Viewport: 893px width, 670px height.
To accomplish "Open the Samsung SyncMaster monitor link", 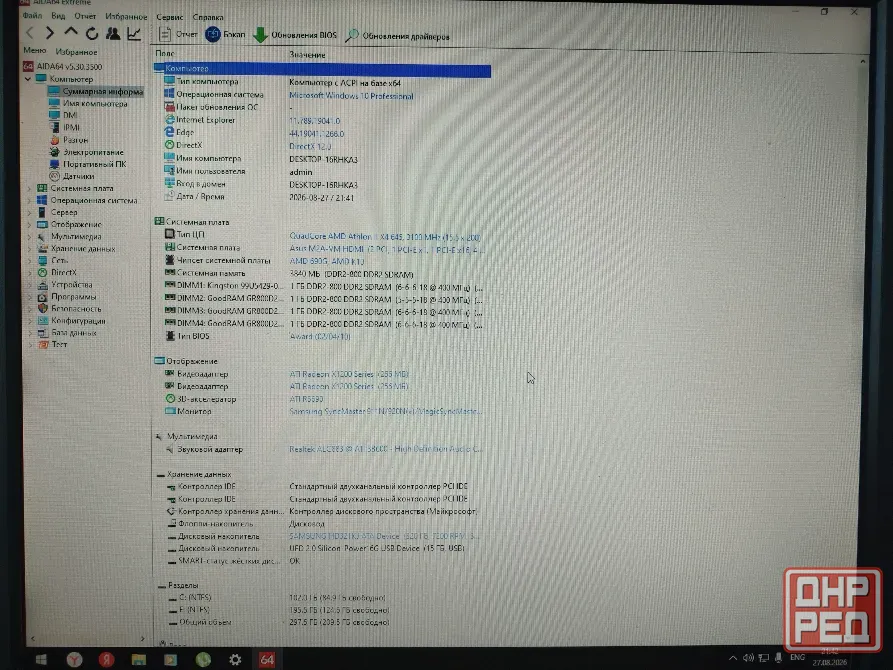I will click(386, 411).
